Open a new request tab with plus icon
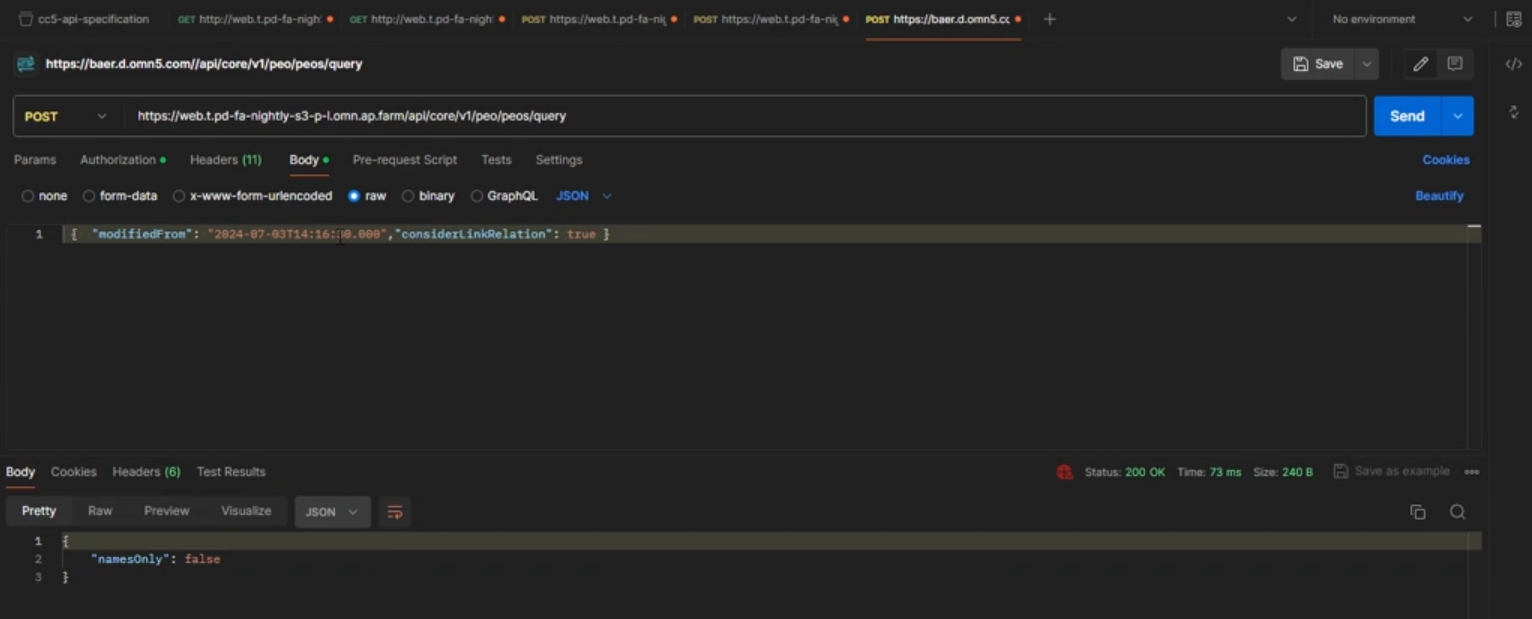The height and width of the screenshot is (619, 1532). coord(1049,19)
